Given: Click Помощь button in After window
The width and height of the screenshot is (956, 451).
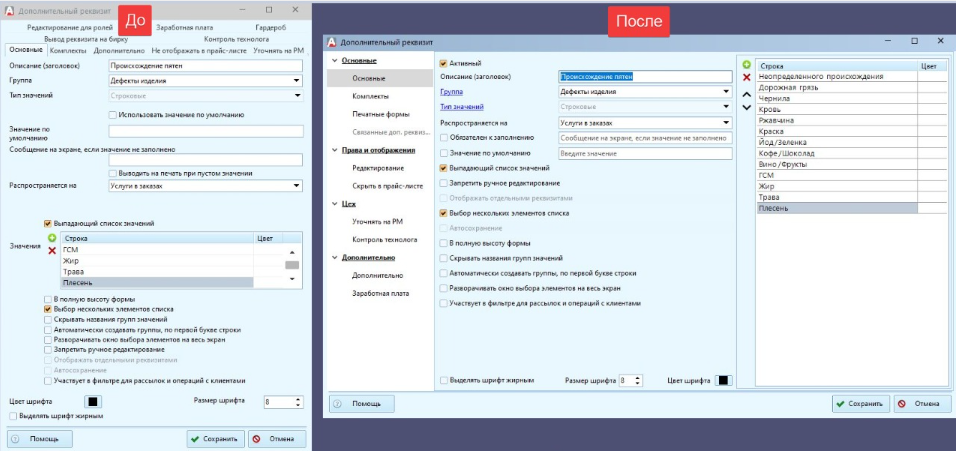Looking at the screenshot, I should pos(362,403).
